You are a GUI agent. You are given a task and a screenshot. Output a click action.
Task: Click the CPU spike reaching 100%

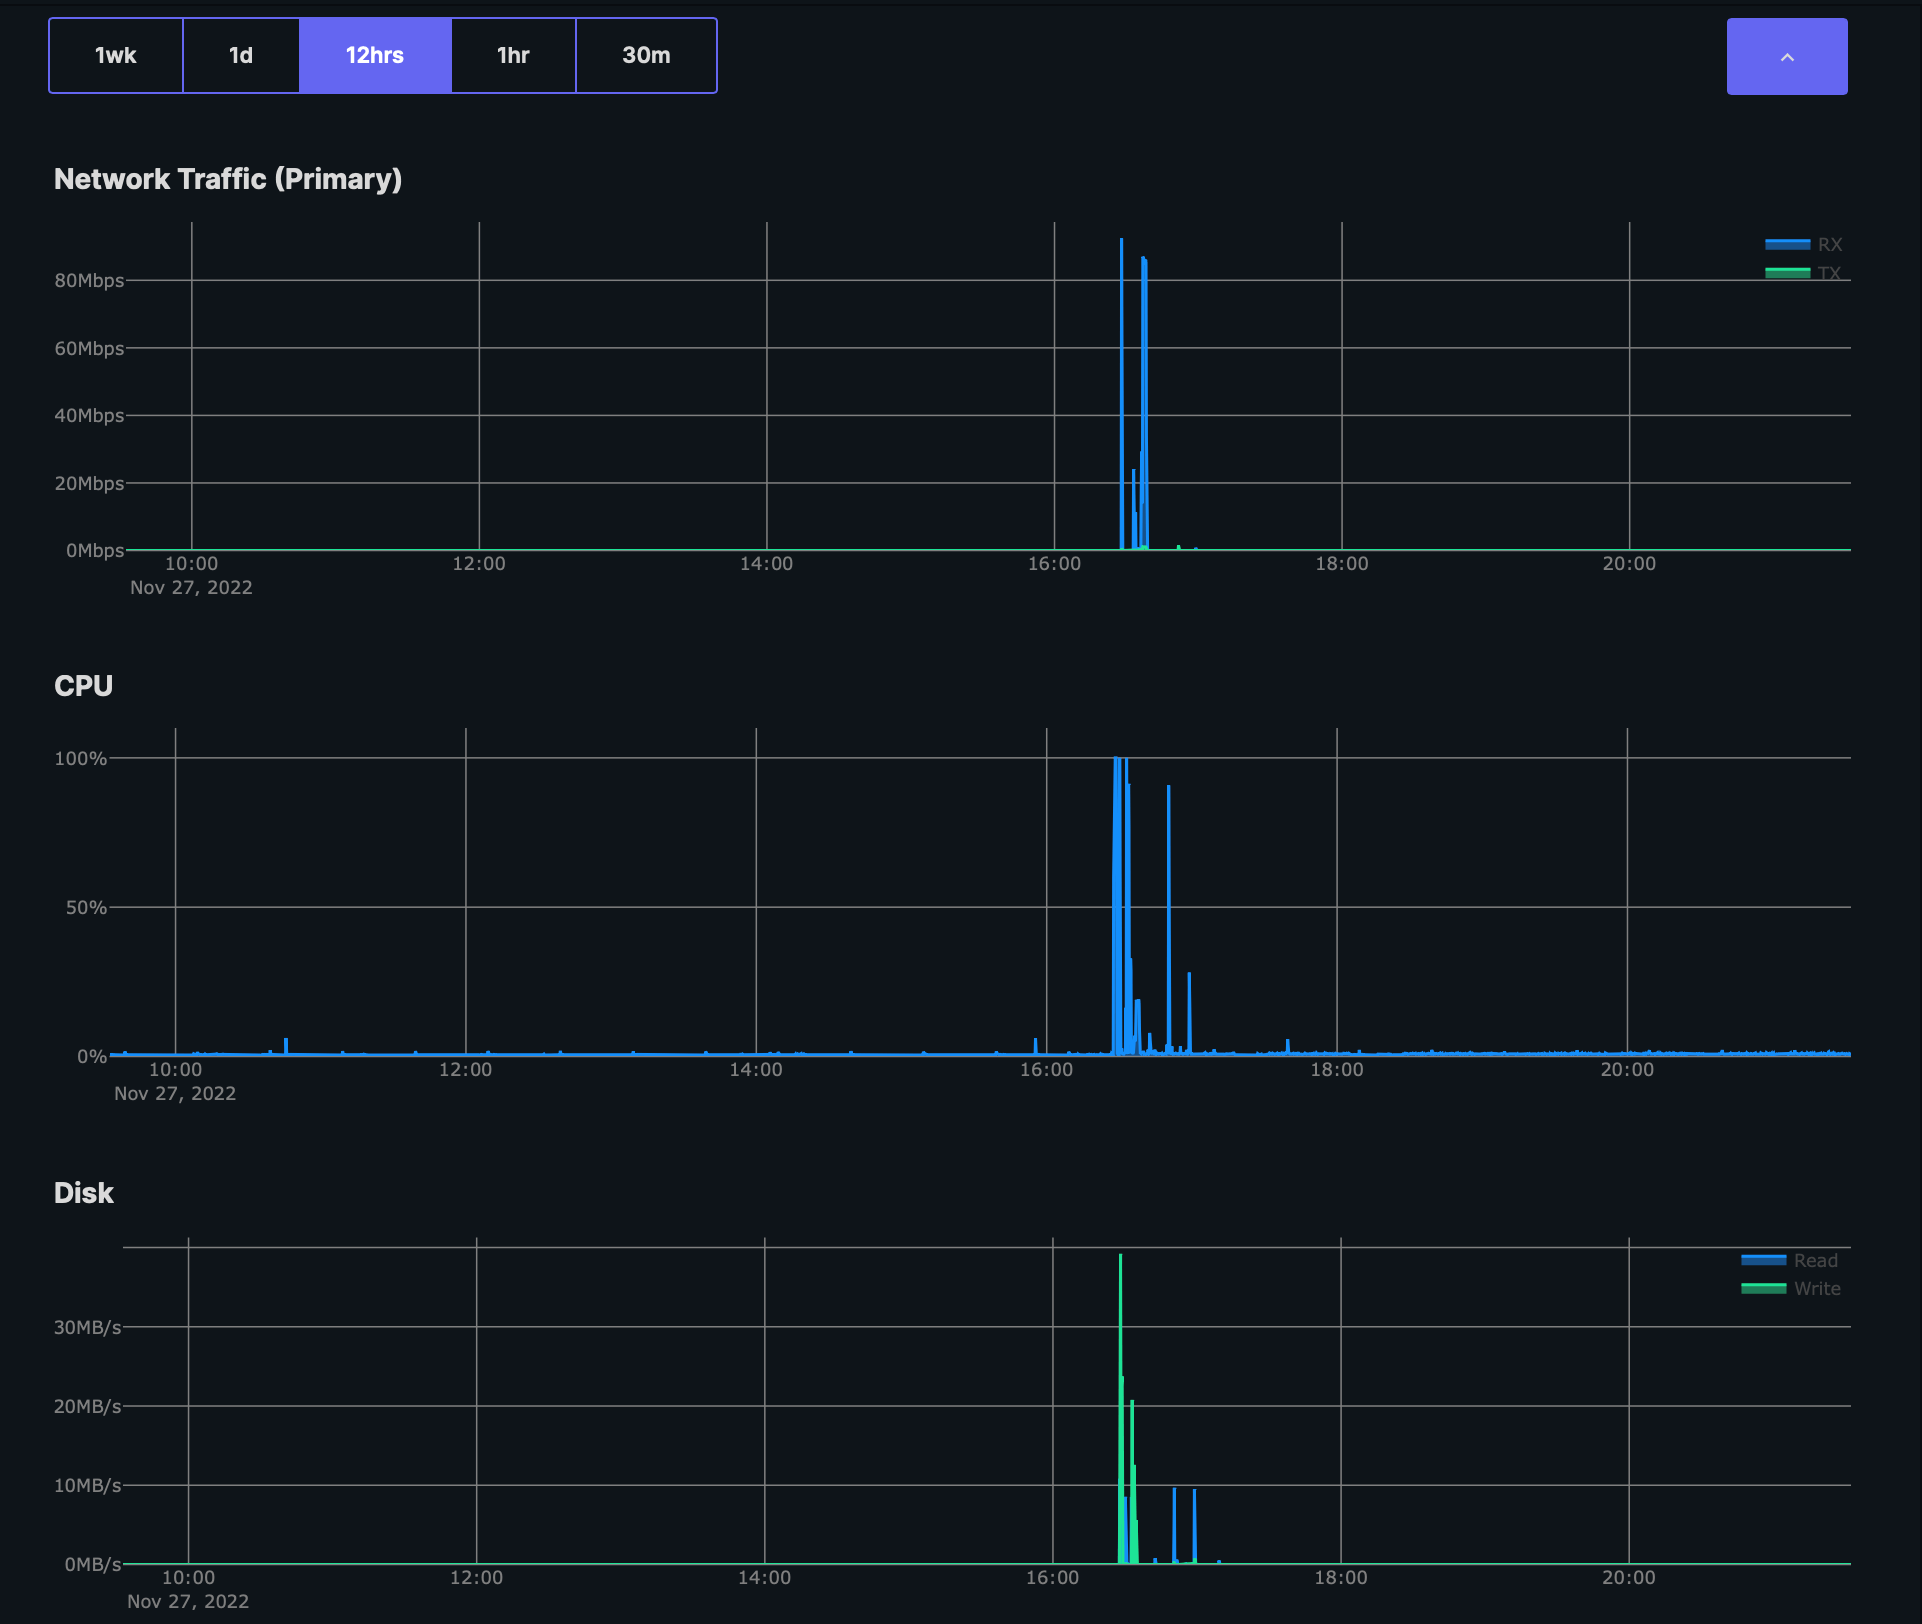point(1117,800)
